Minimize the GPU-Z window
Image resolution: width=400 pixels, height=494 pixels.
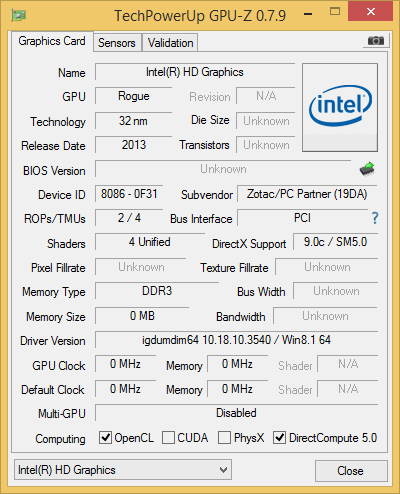[x=308, y=14]
